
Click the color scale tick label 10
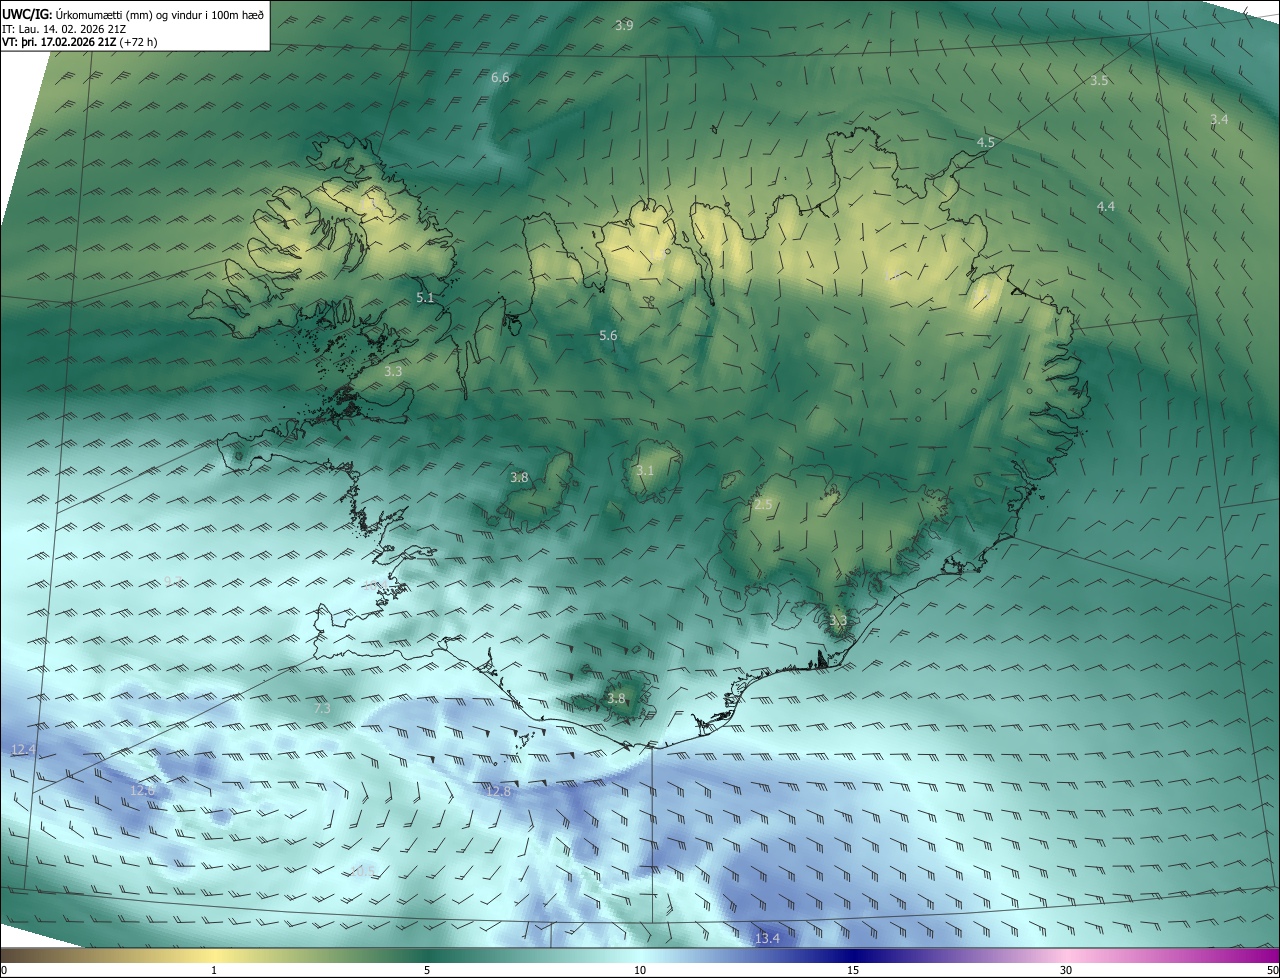pos(640,970)
